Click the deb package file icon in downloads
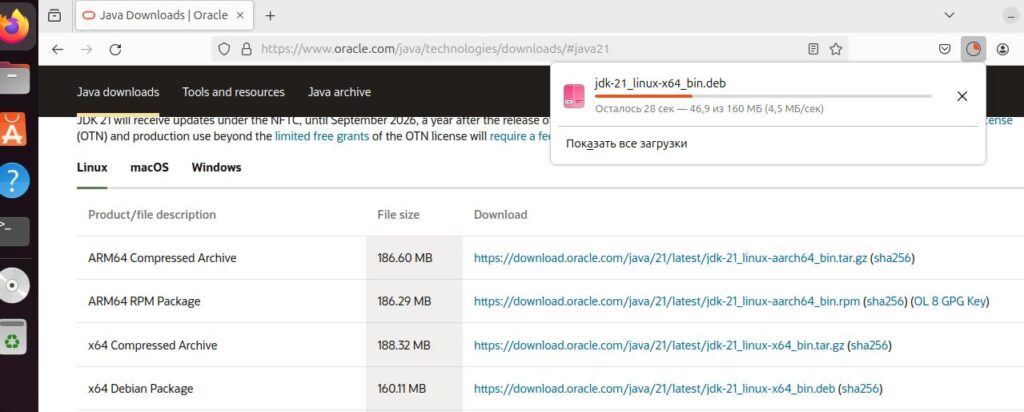 pyautogui.click(x=574, y=96)
